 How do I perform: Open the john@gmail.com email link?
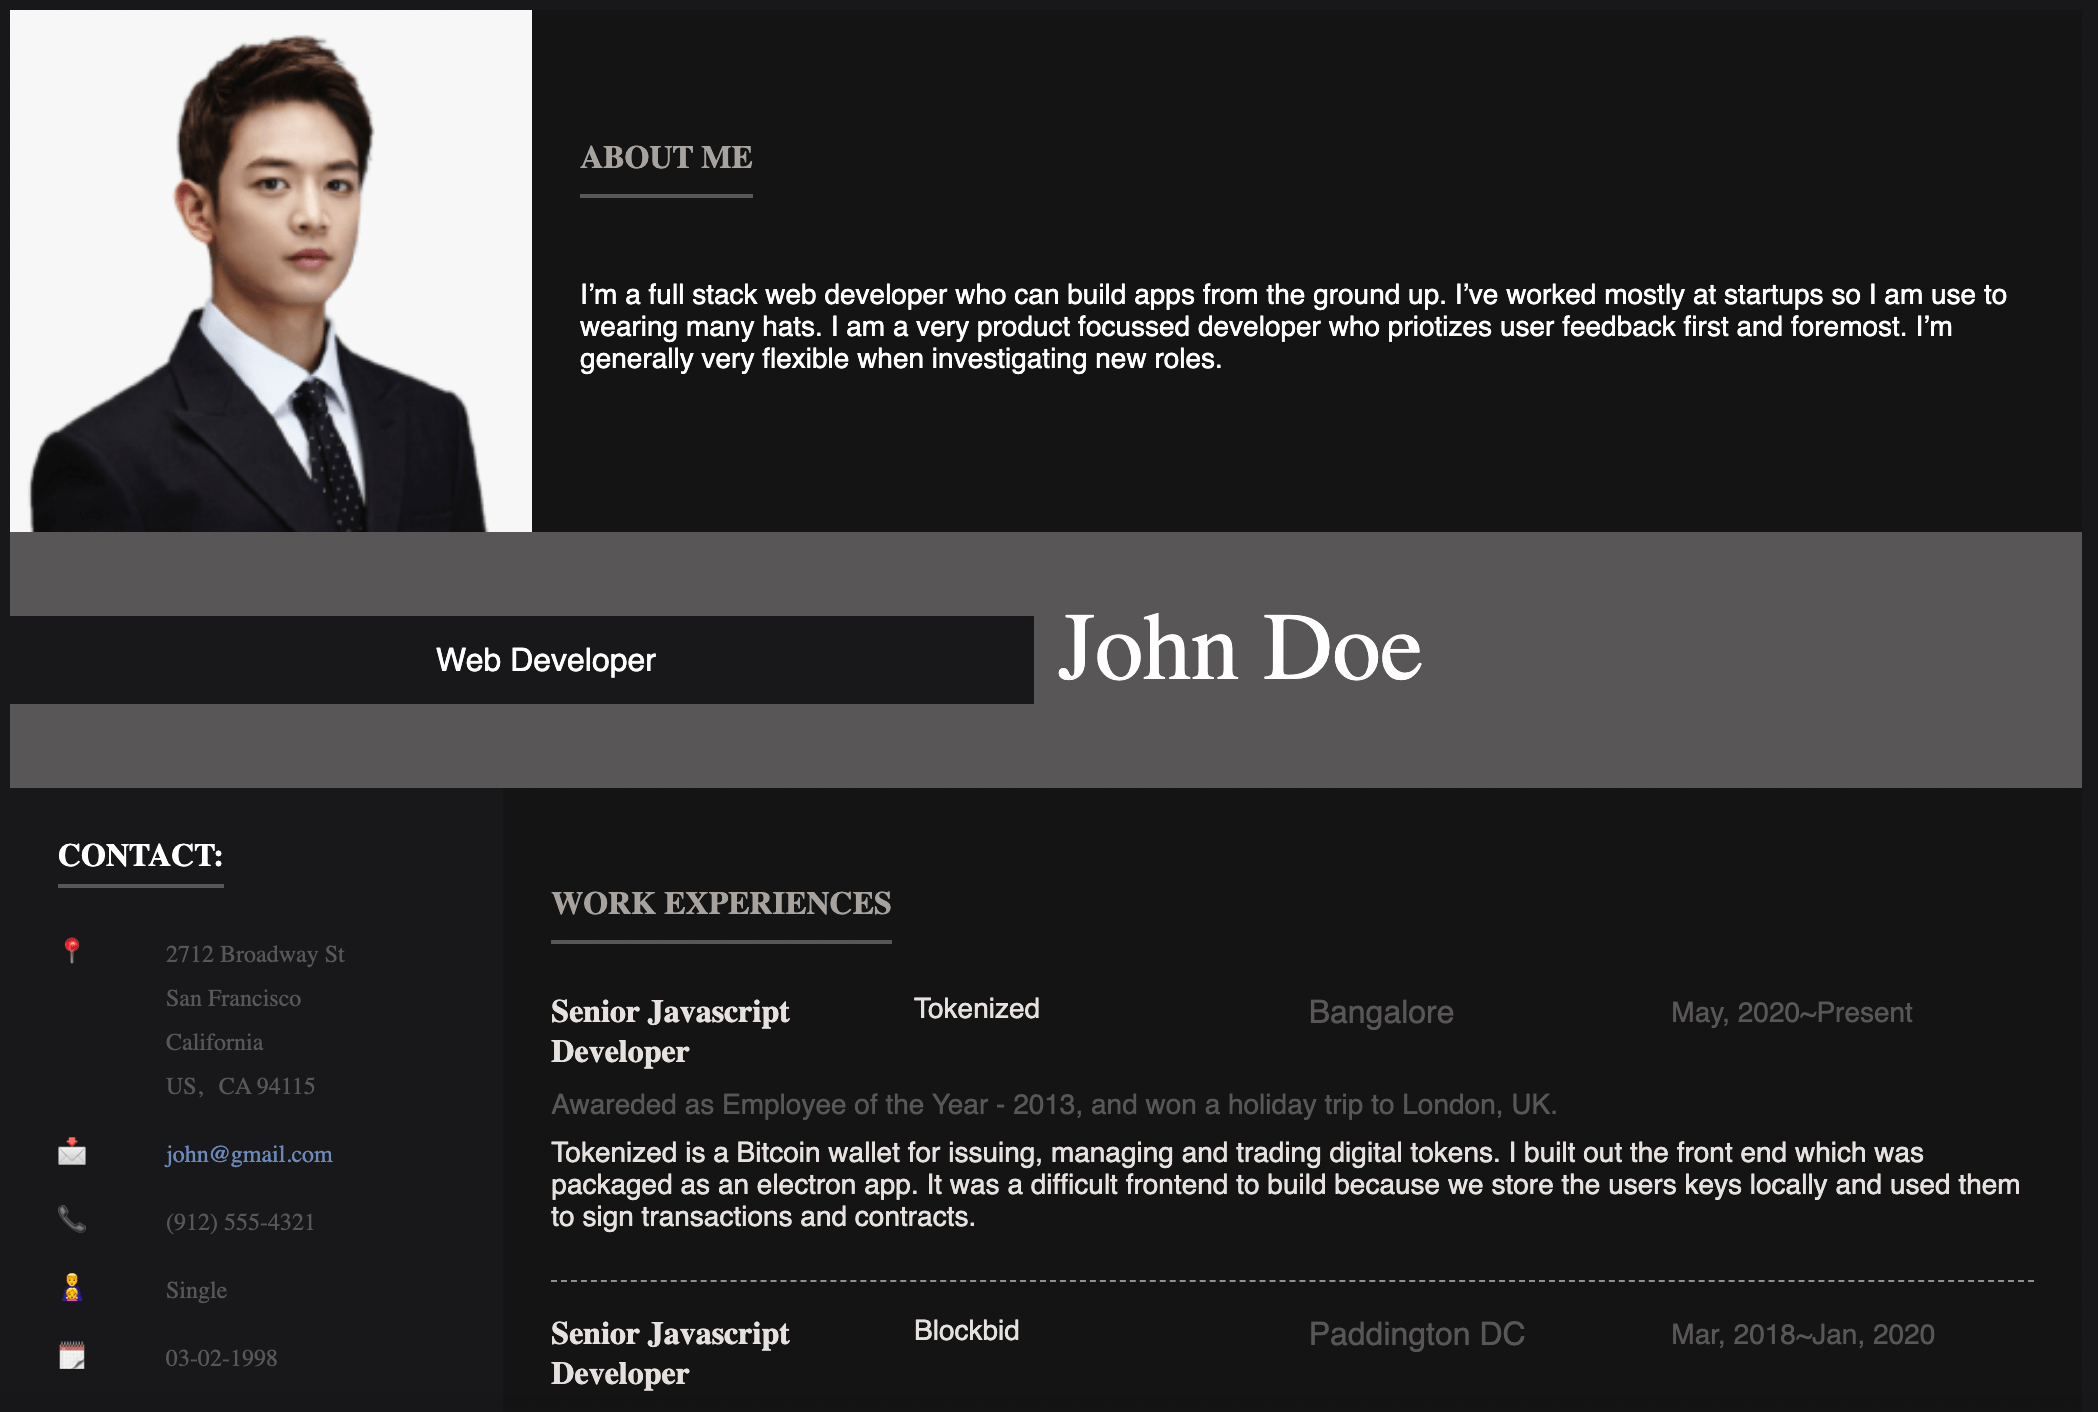click(249, 1154)
